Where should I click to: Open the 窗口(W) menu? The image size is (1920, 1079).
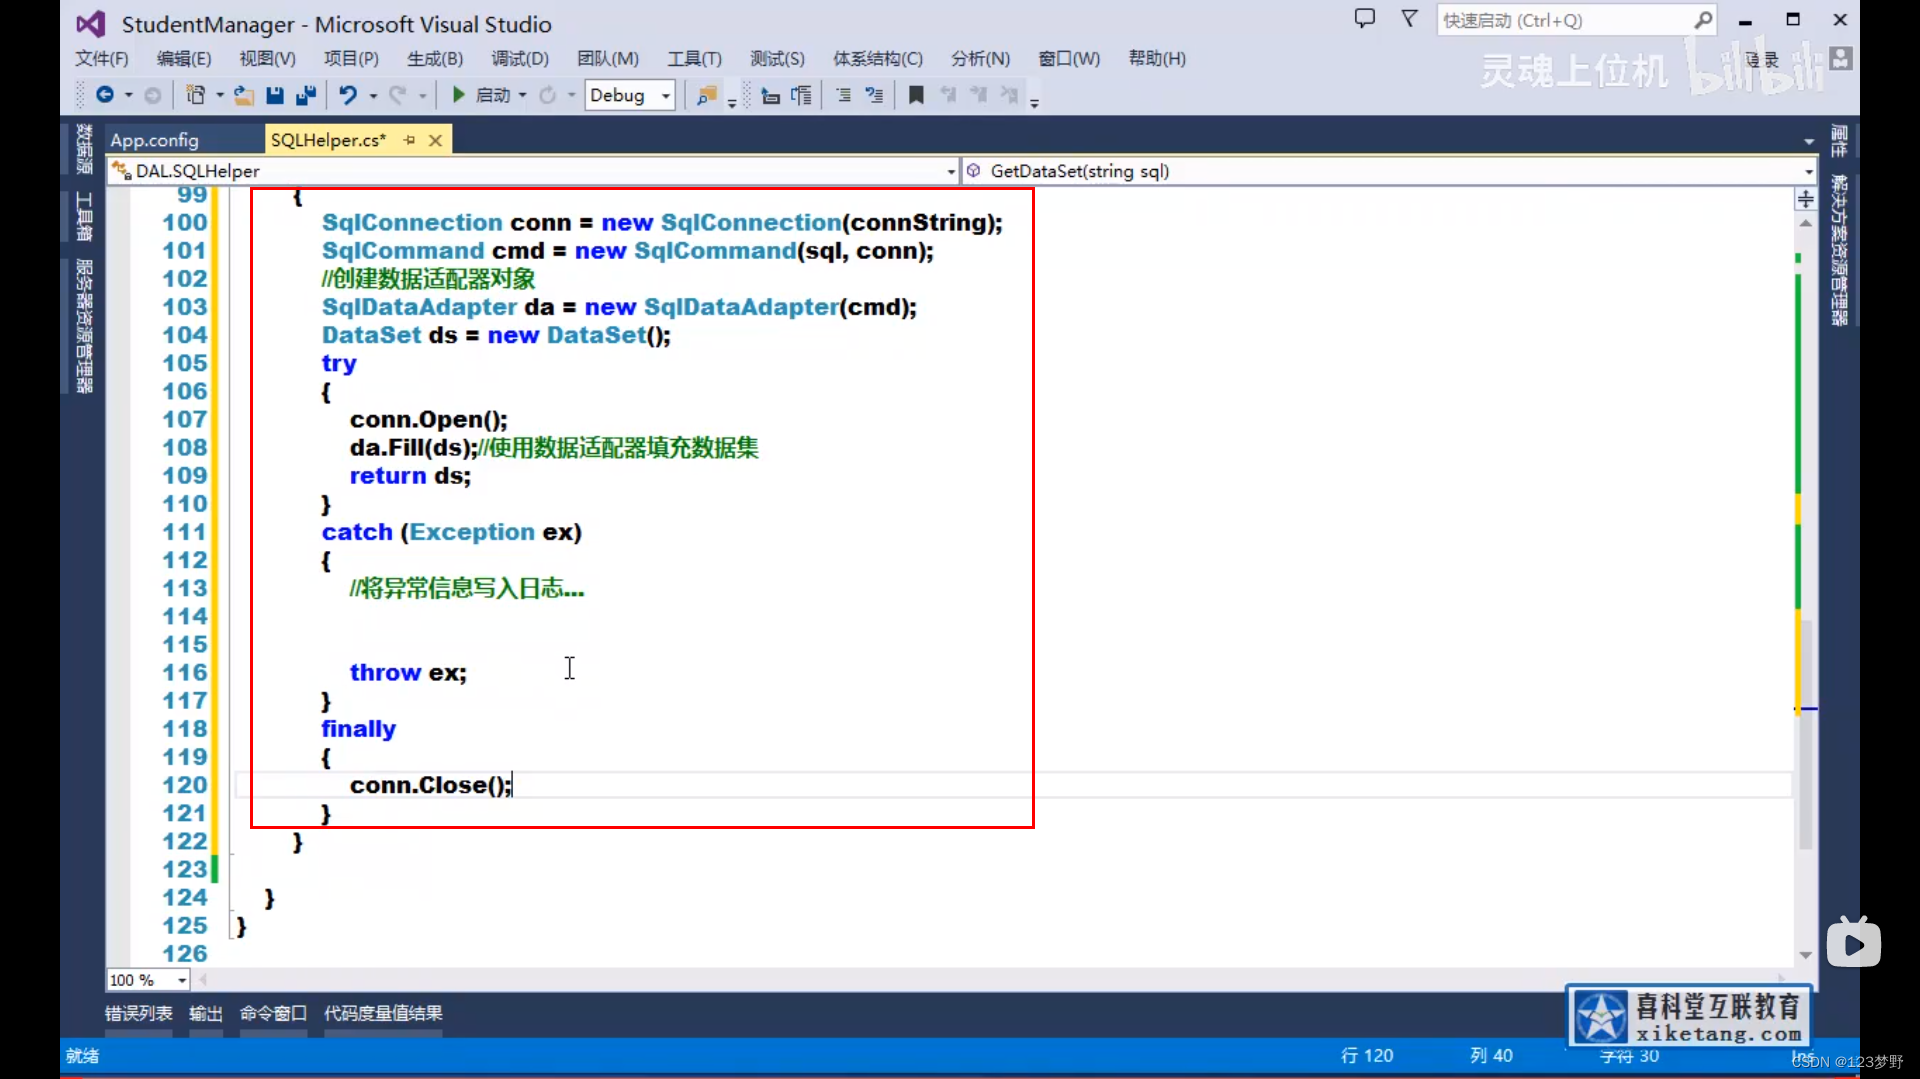[x=1069, y=59]
